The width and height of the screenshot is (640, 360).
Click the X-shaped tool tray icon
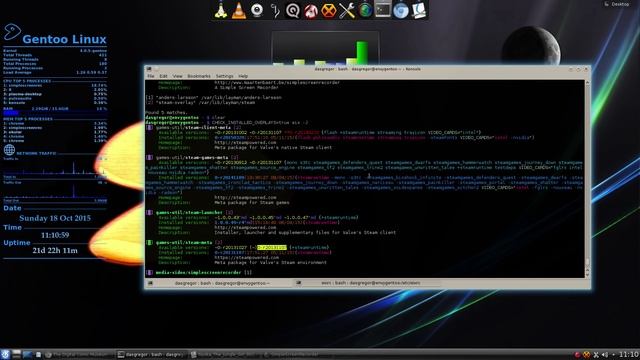click(x=596, y=355)
